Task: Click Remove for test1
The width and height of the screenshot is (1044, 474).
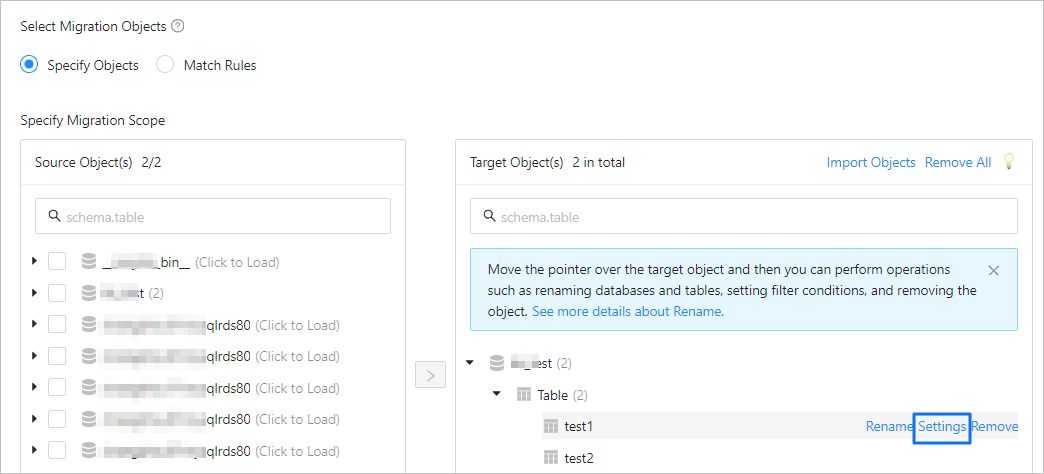Action: 995,426
